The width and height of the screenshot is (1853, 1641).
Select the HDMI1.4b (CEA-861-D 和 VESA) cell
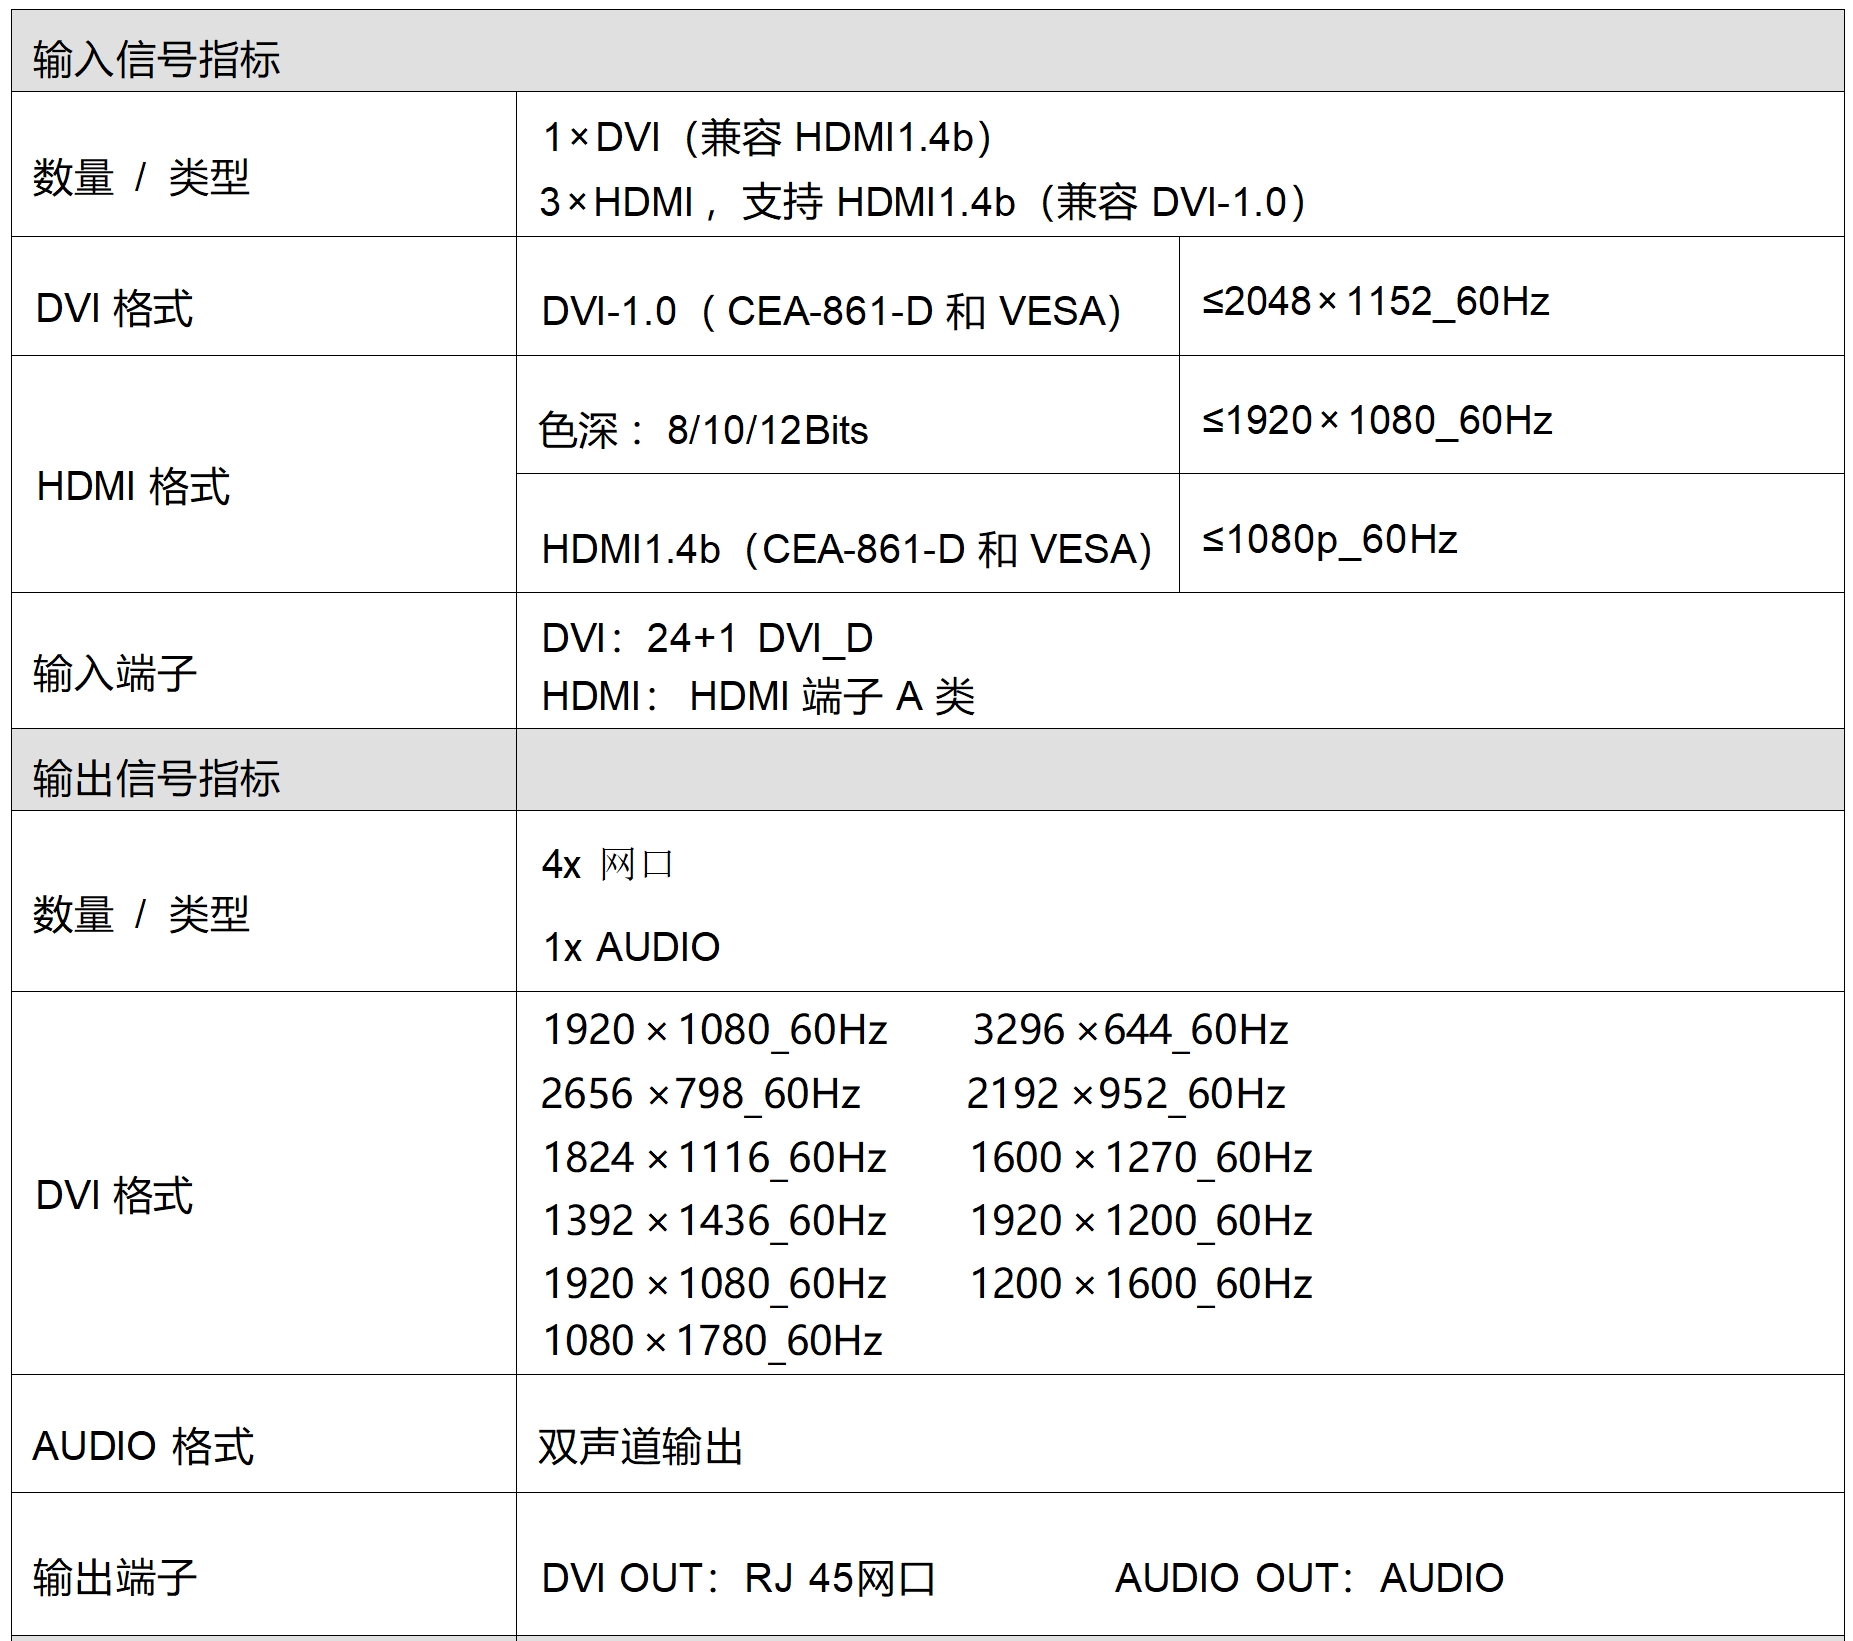846,549
